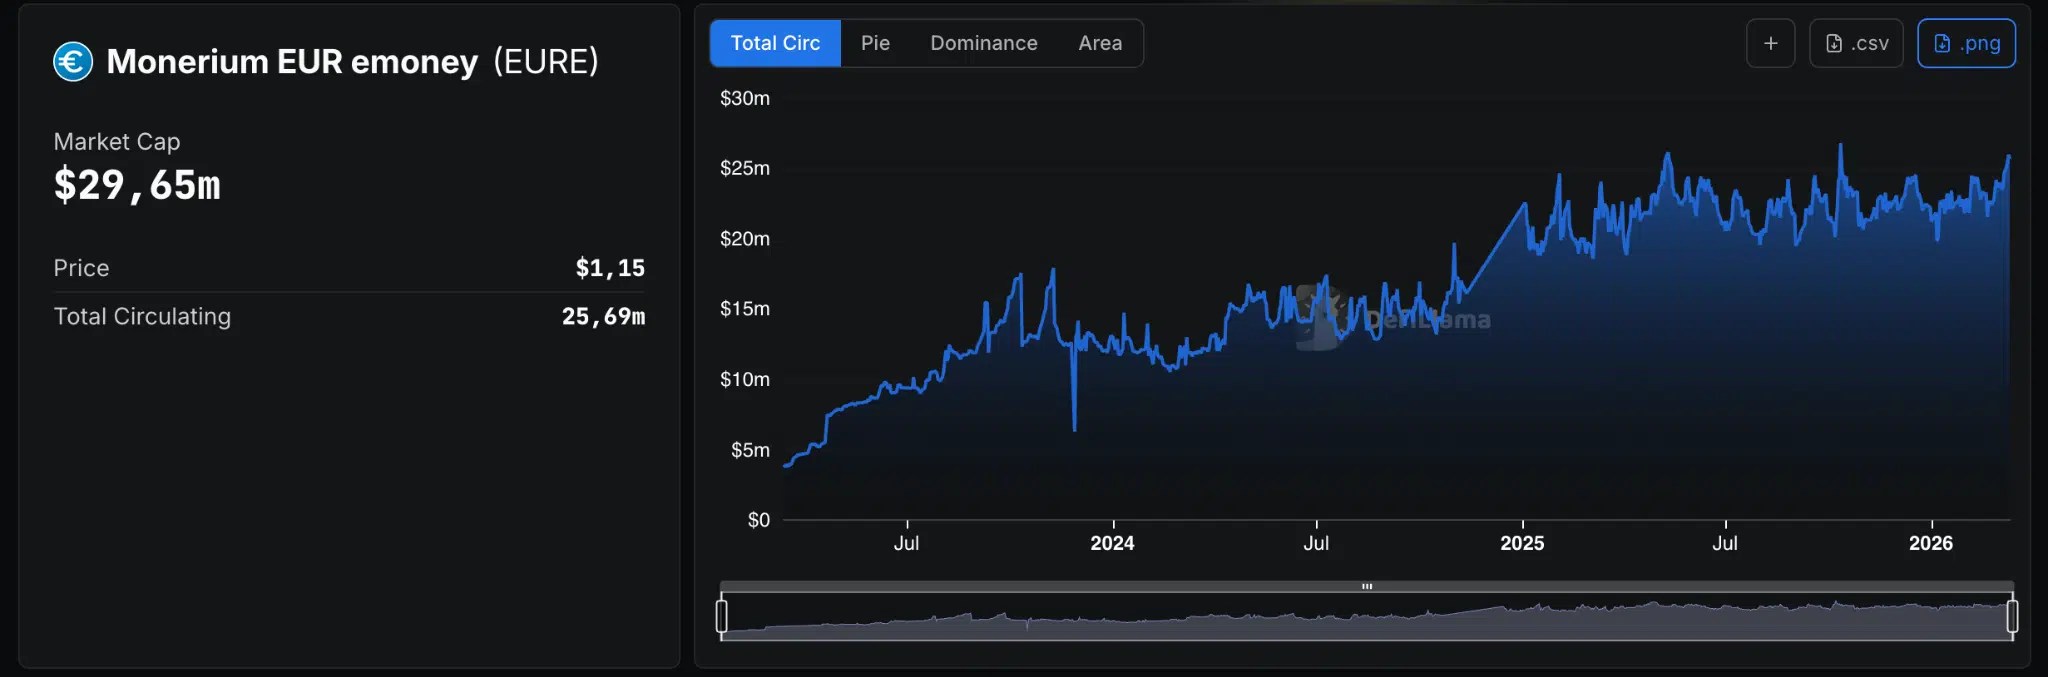
Task: Select the Total Circ chart tab
Action: coord(775,43)
